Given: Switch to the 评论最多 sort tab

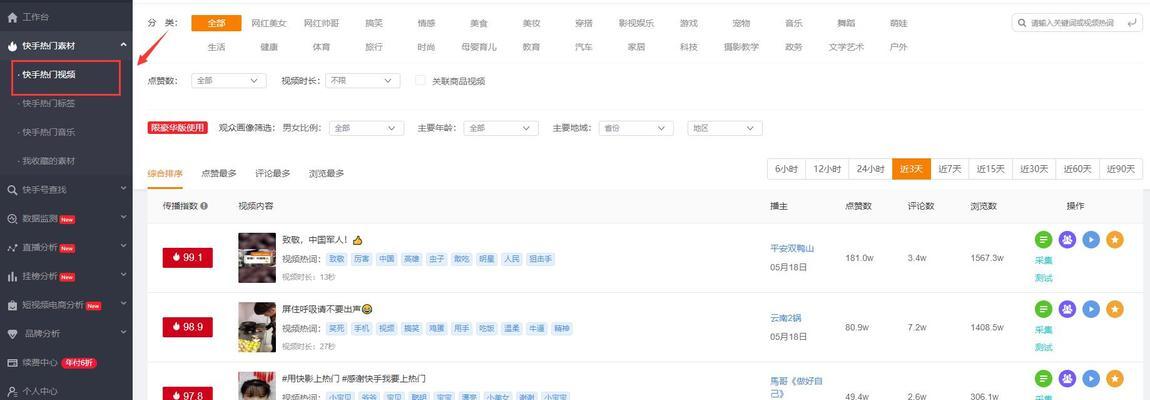Looking at the screenshot, I should coord(273,174).
